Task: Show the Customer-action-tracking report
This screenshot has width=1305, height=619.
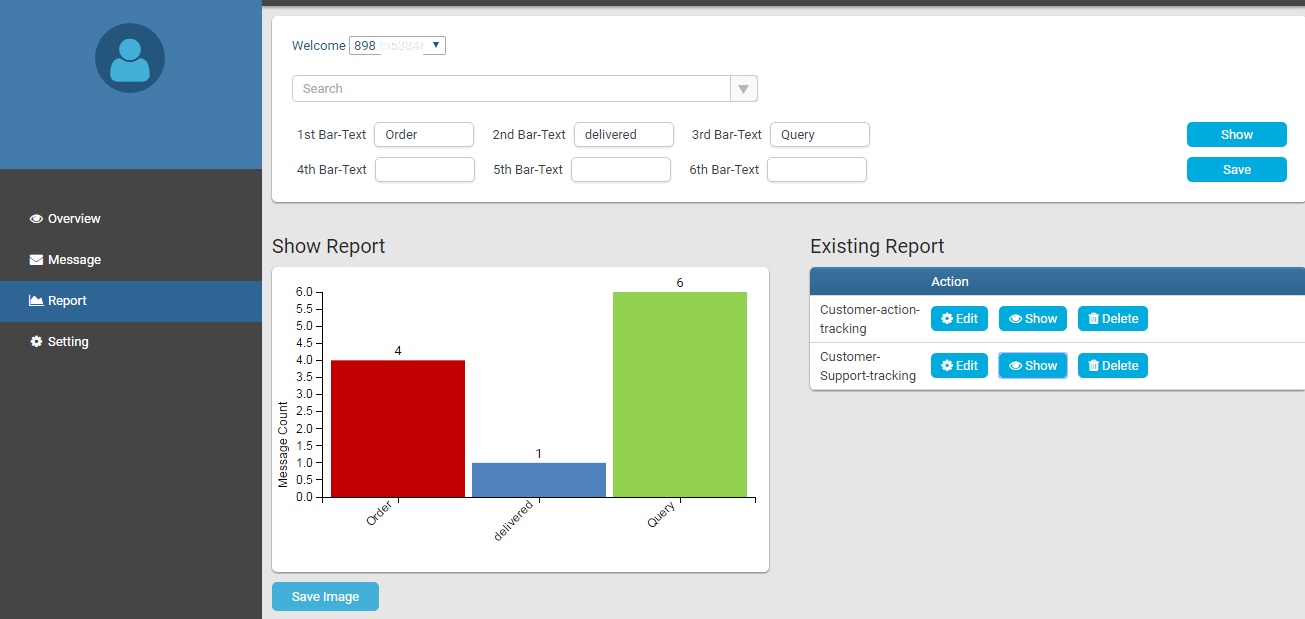Action: (x=1033, y=319)
